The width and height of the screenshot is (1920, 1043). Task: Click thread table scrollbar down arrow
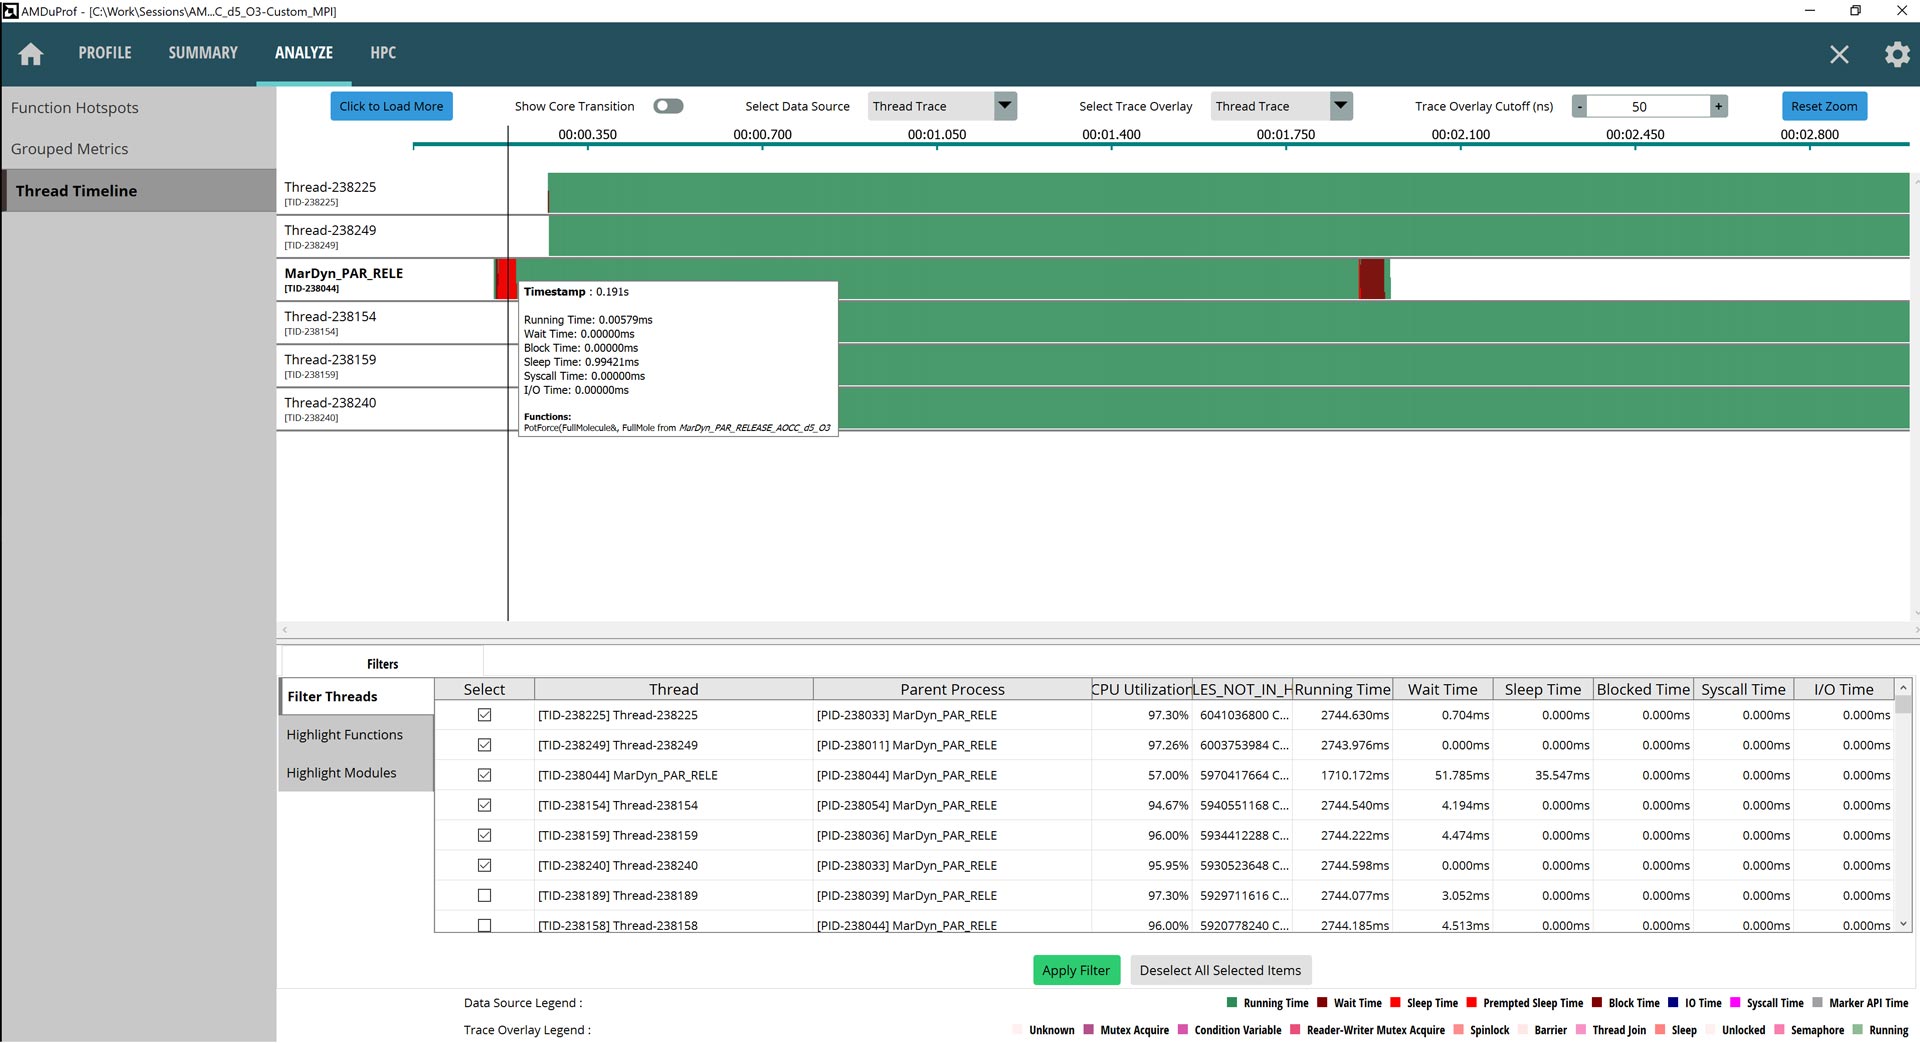coord(1903,925)
